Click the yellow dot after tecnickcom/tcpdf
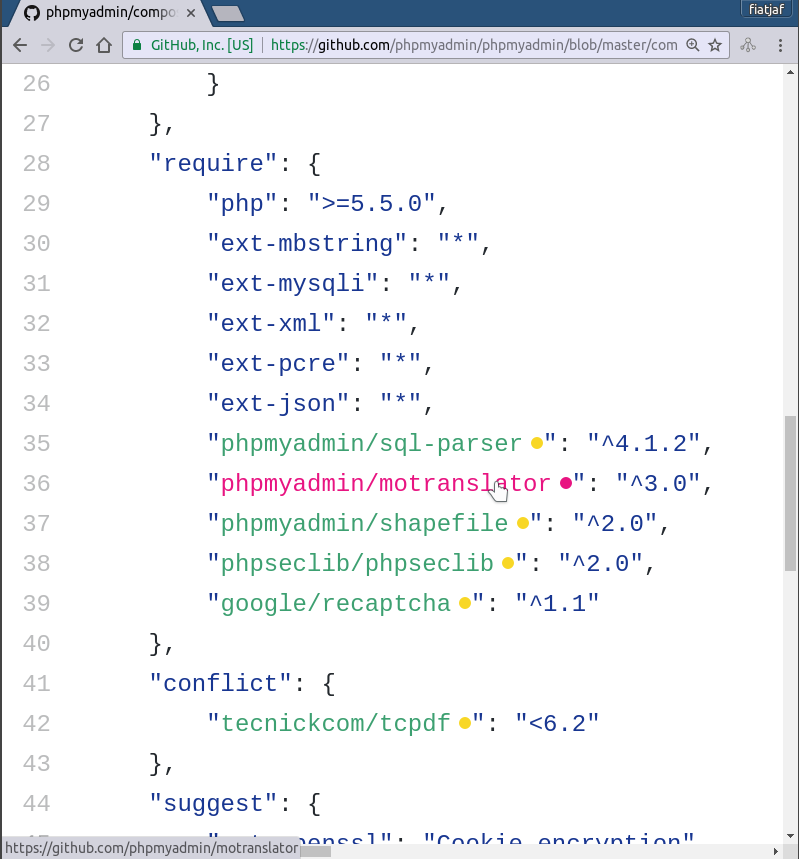The width and height of the screenshot is (799, 859). pos(465,723)
